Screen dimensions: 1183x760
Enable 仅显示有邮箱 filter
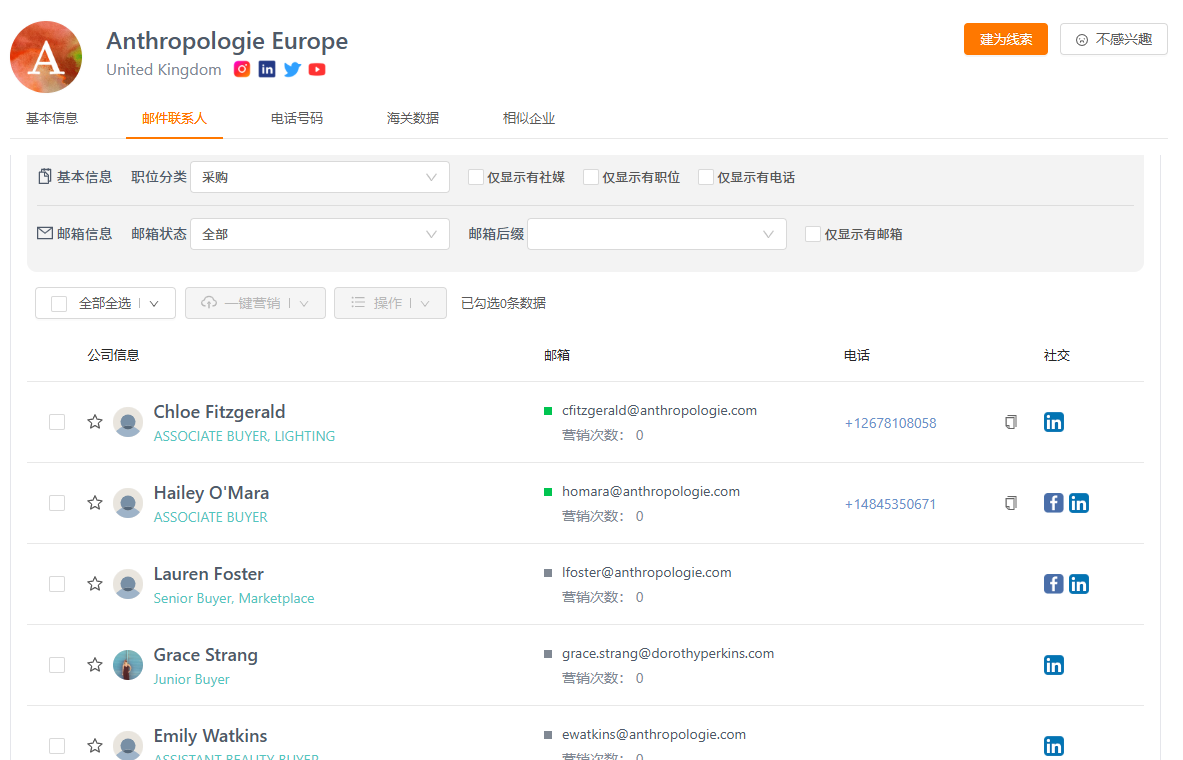[x=813, y=234]
